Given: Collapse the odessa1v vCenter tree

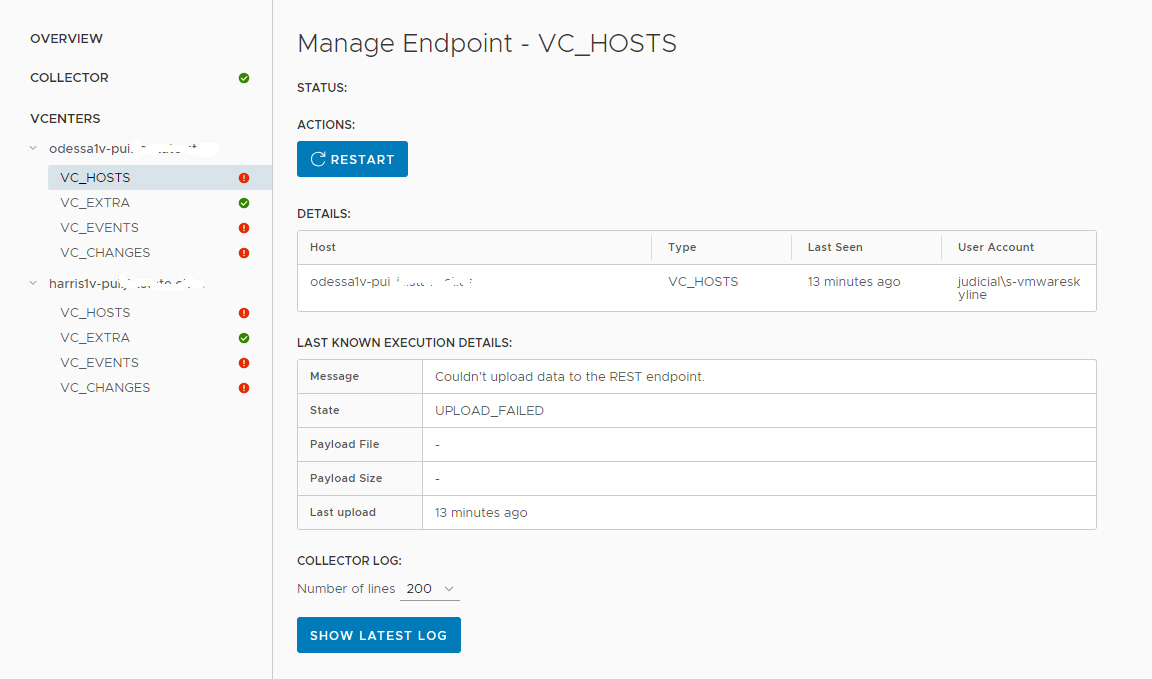Looking at the screenshot, I should 31,147.
